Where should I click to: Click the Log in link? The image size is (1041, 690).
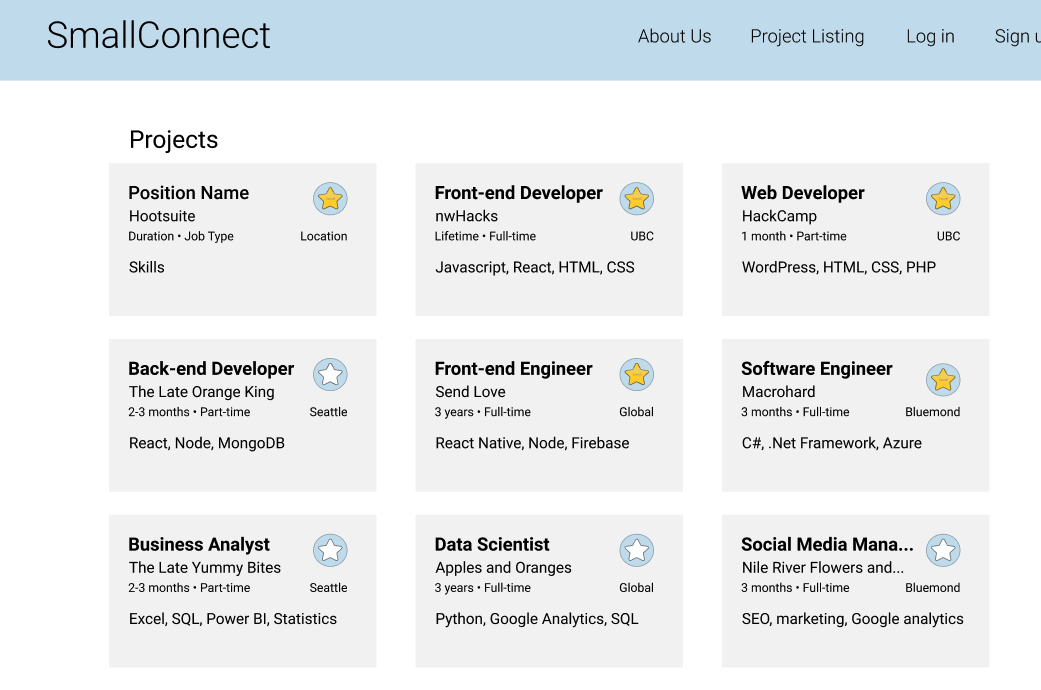pos(930,37)
